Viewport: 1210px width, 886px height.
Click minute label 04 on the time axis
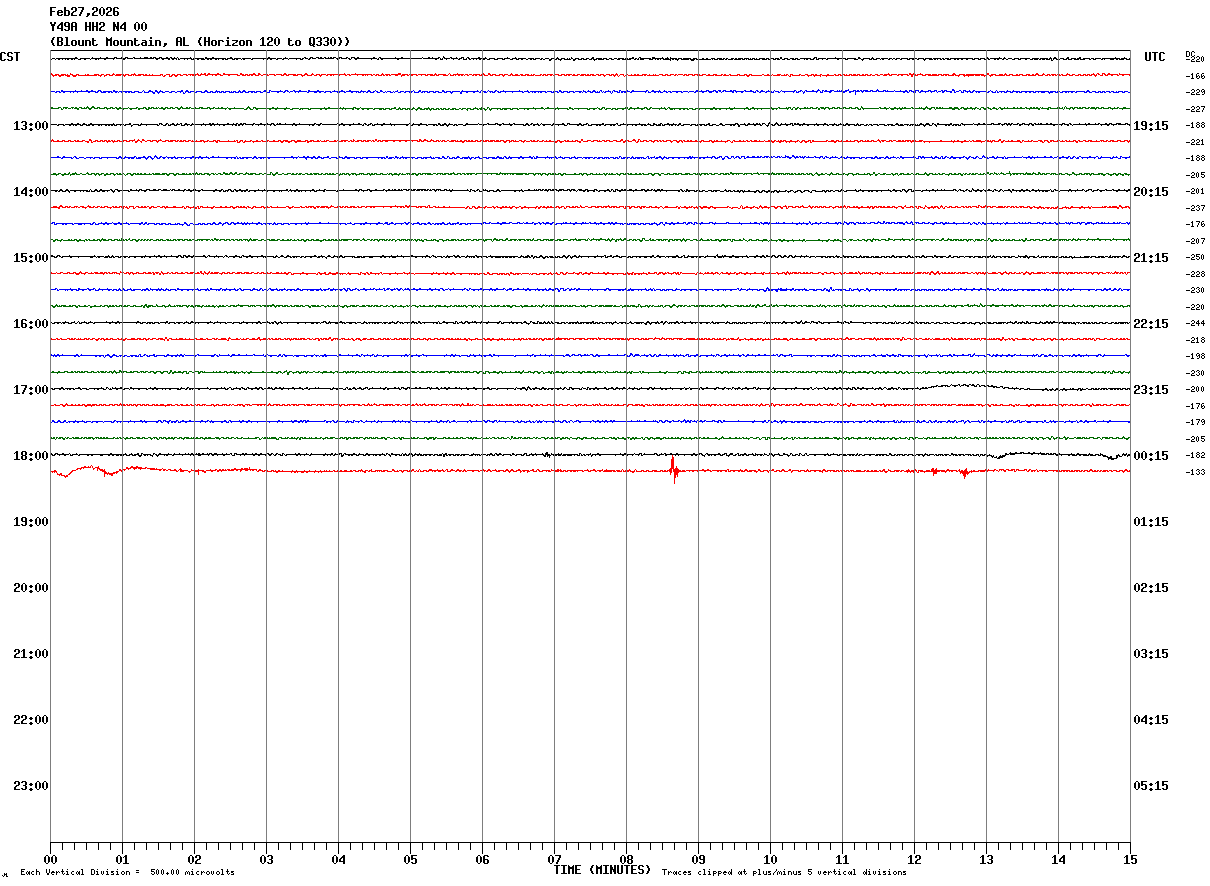point(338,859)
